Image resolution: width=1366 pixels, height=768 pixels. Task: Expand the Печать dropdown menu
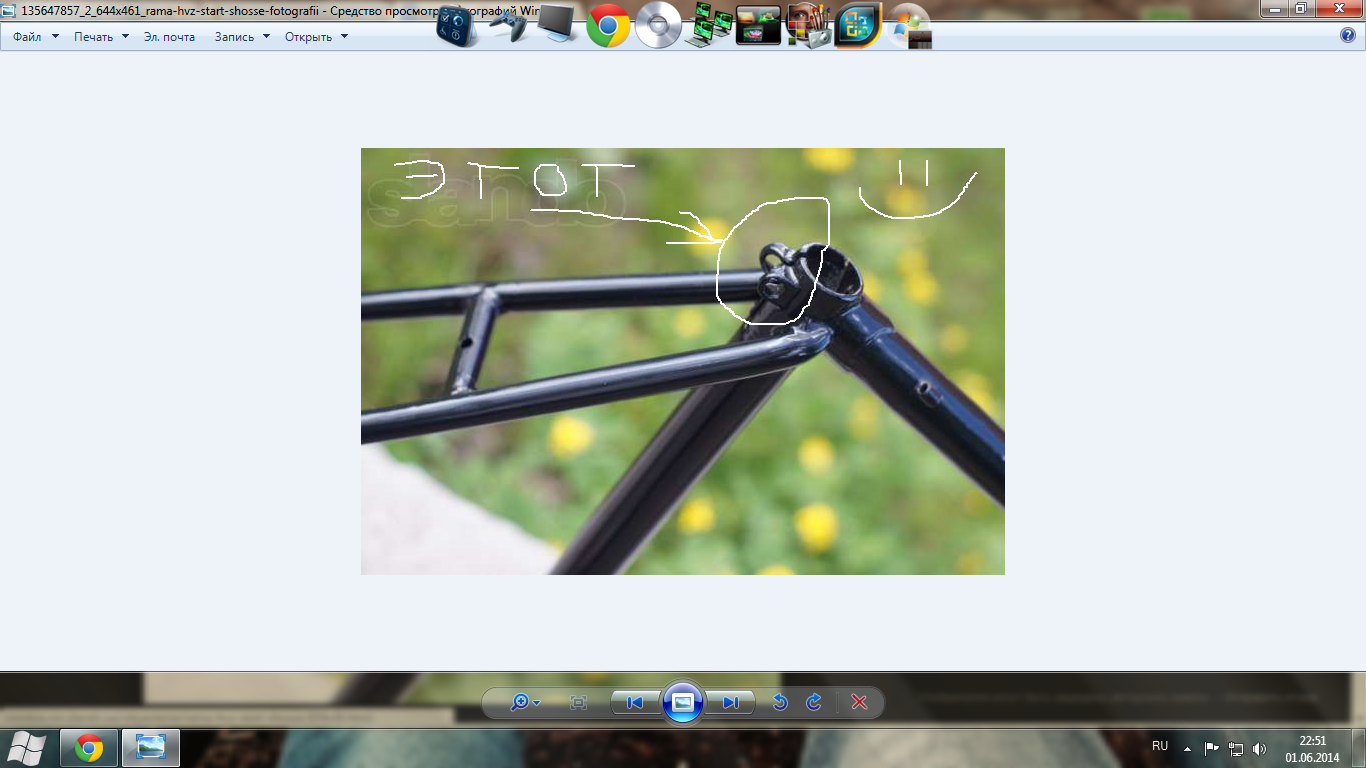101,37
